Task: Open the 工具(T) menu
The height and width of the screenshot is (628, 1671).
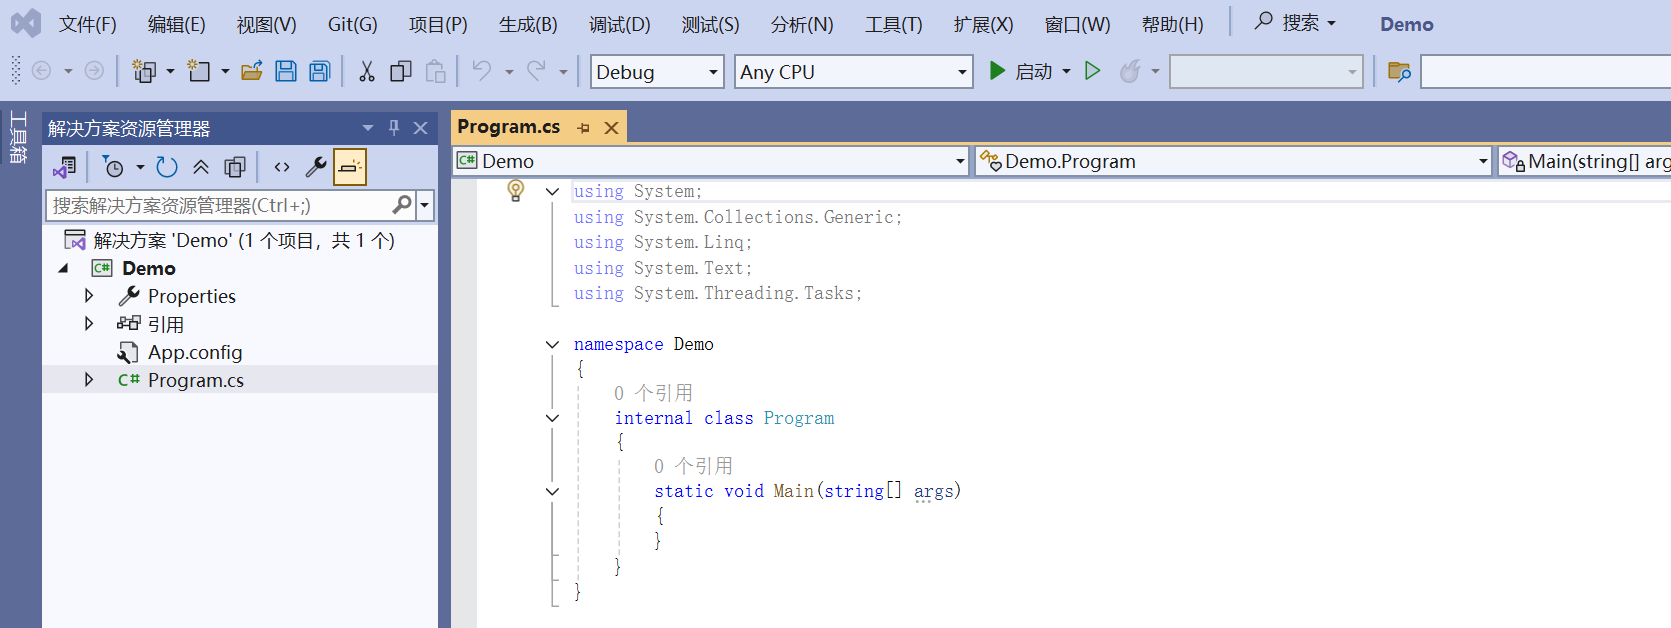Action: tap(894, 24)
